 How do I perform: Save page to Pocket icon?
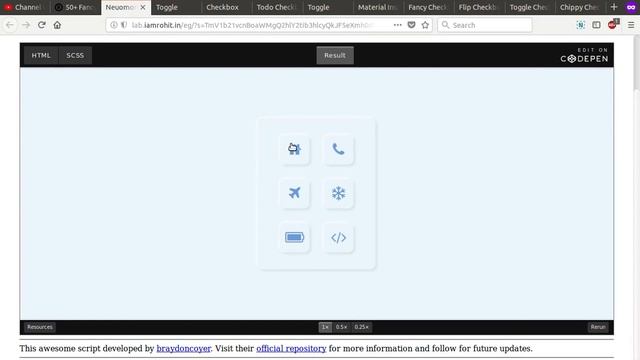(x=411, y=25)
